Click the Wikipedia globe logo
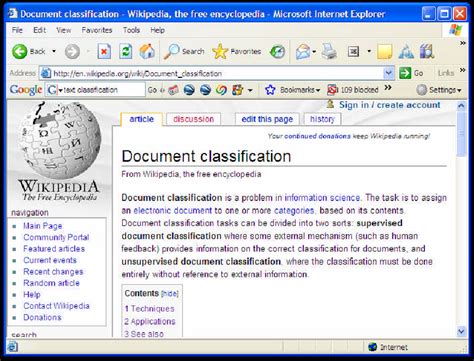 tap(59, 141)
